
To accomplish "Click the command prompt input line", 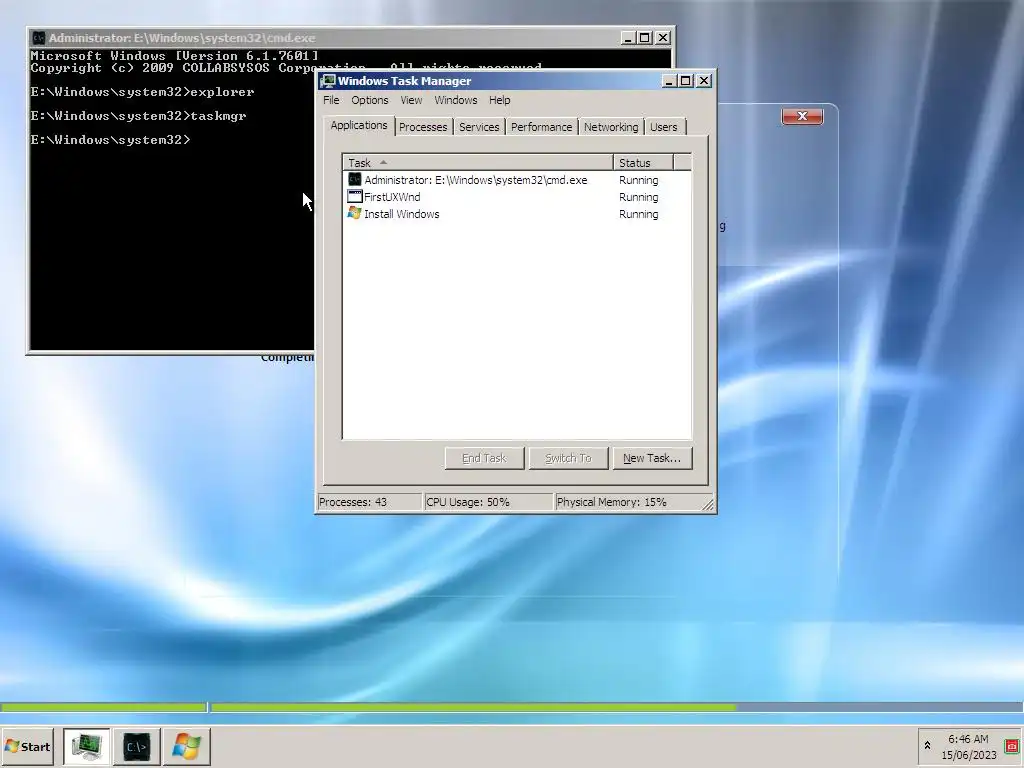I will pyautogui.click(x=111, y=140).
